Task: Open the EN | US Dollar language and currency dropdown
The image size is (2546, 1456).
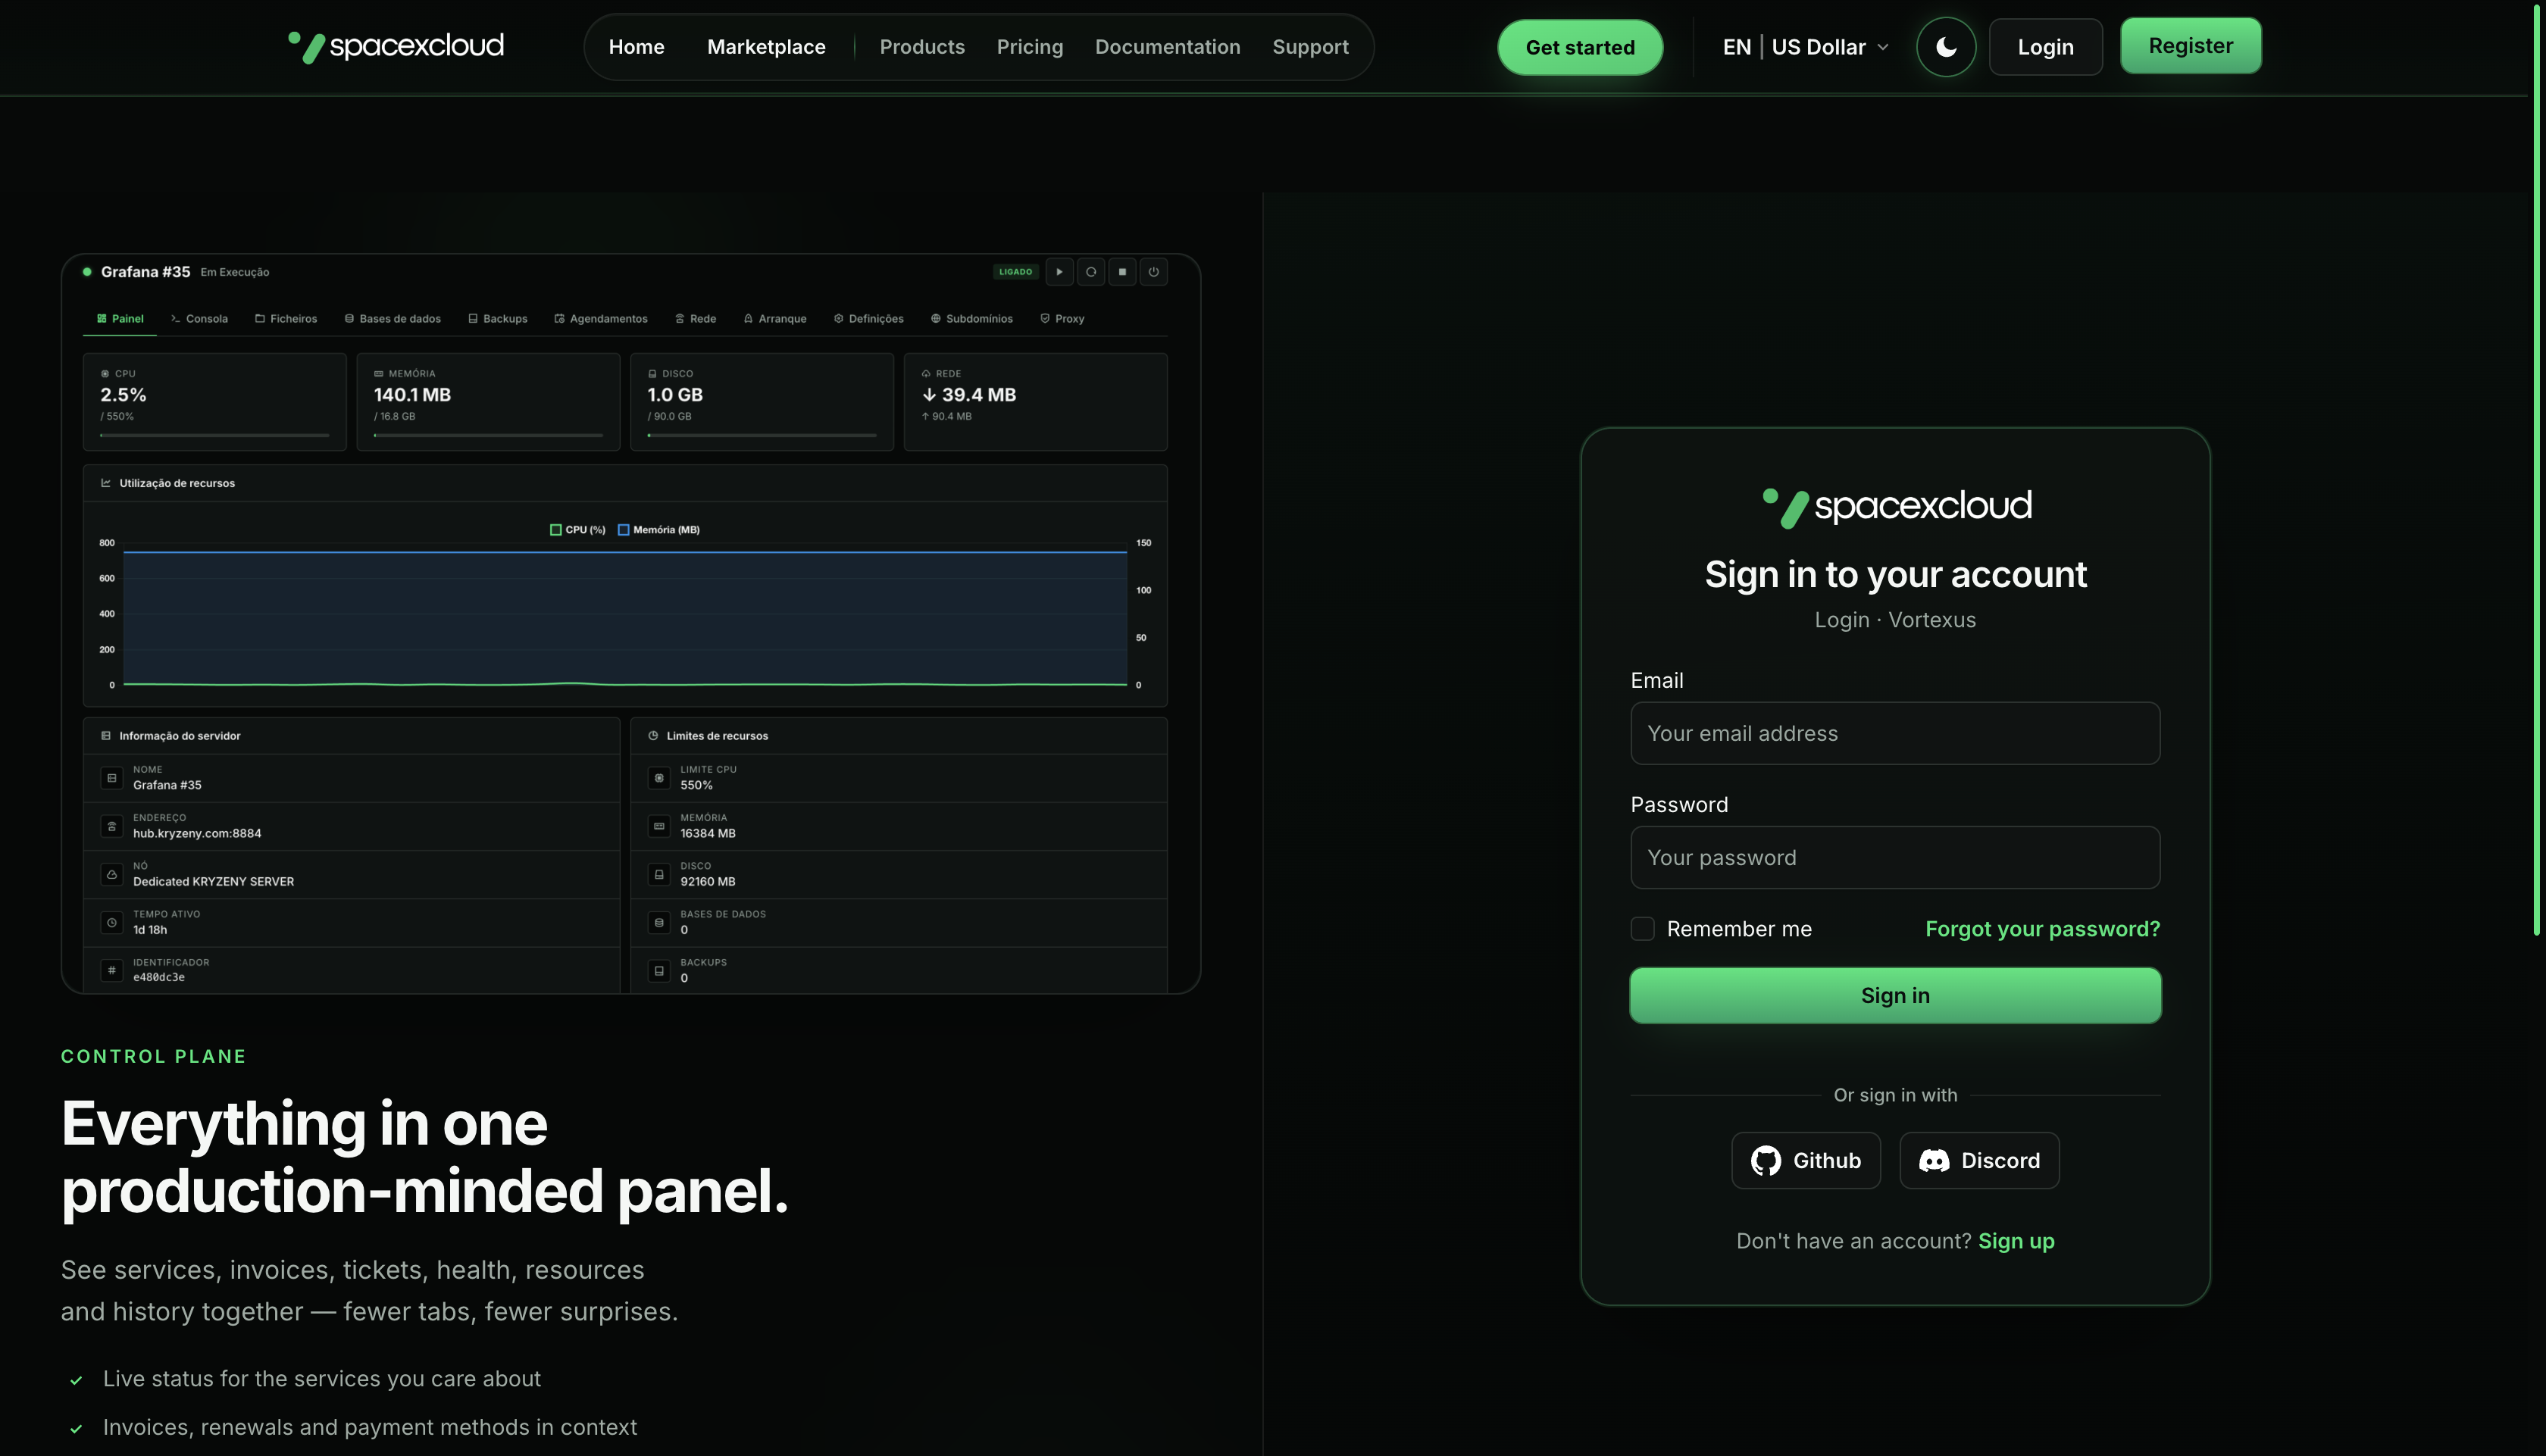Action: click(1805, 47)
